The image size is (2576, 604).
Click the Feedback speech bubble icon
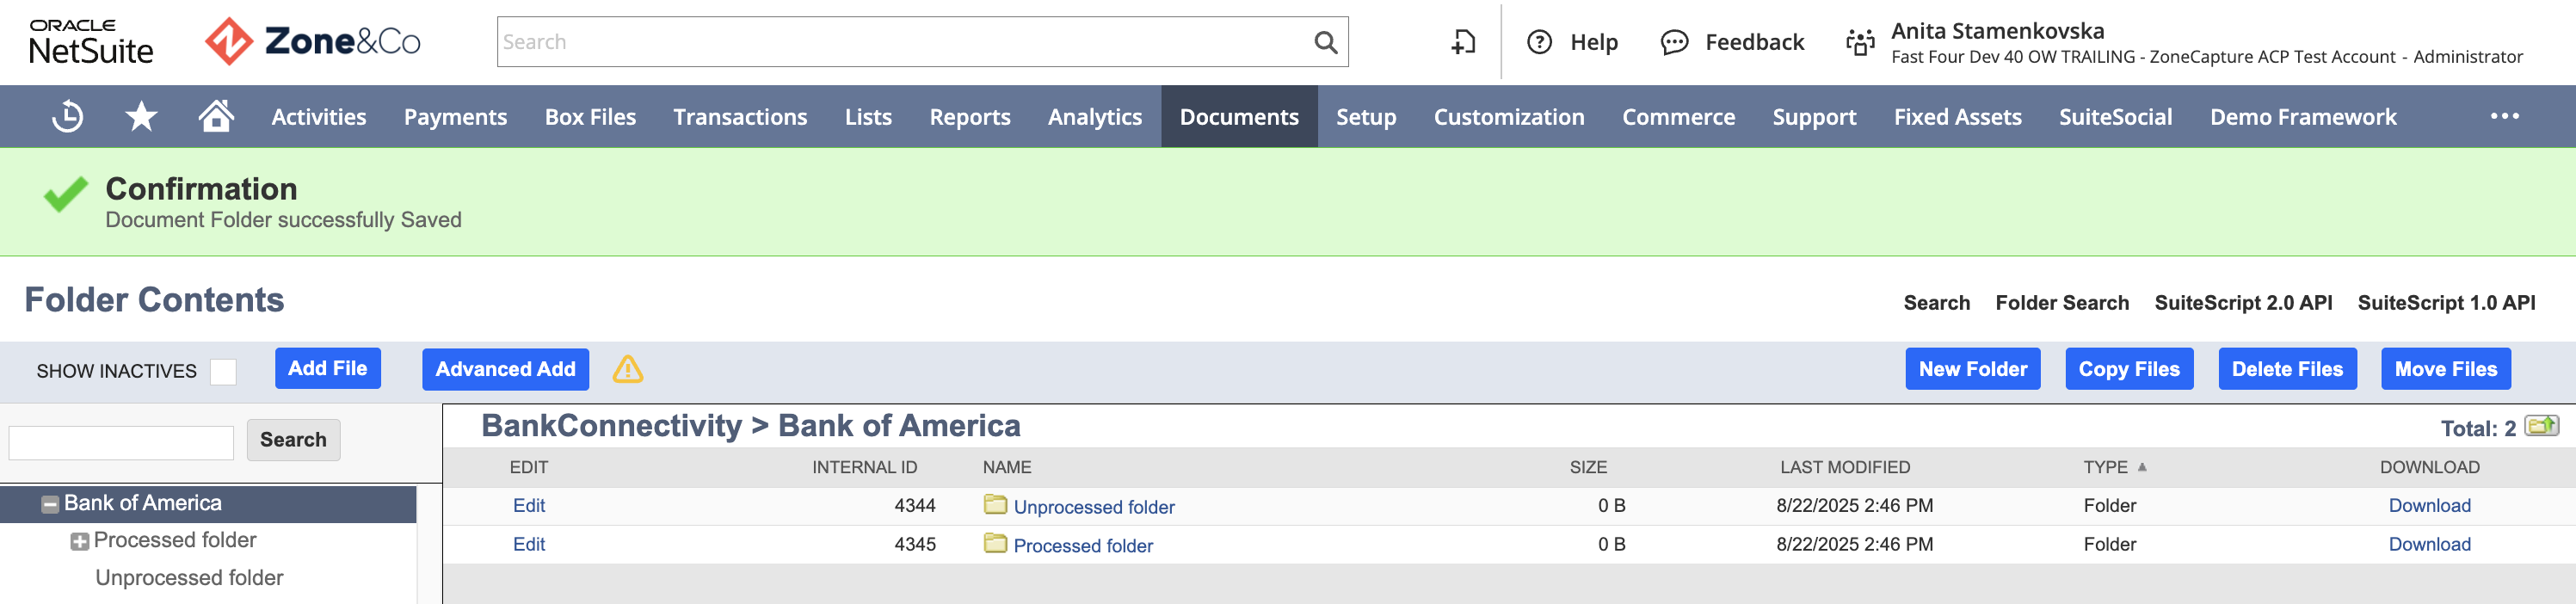point(1674,42)
